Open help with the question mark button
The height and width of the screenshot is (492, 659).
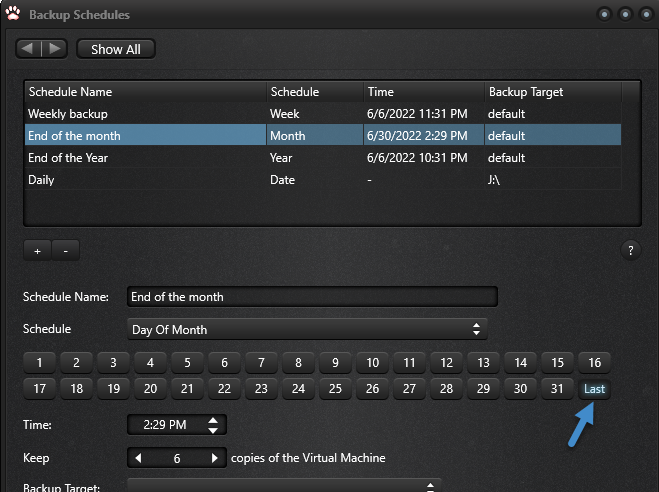tap(630, 251)
